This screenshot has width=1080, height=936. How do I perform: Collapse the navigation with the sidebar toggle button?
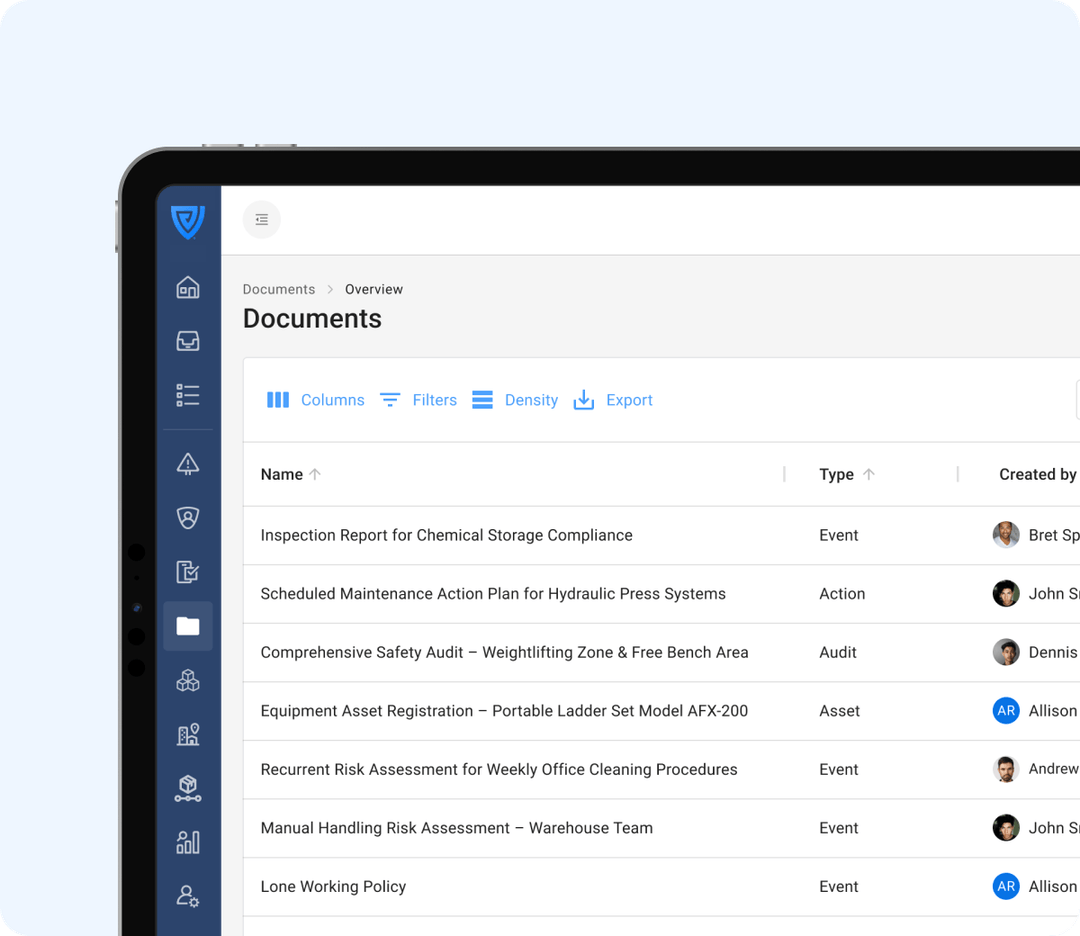click(261, 219)
